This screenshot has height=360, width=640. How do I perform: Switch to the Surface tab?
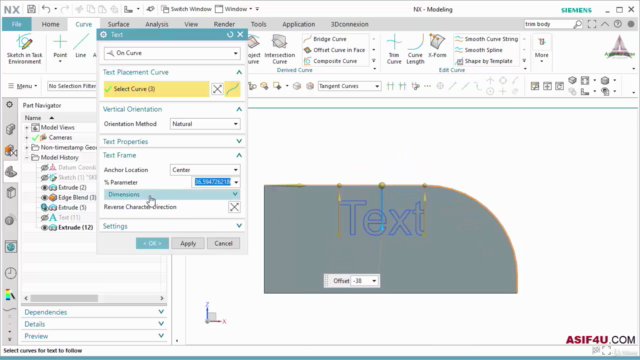[118, 24]
